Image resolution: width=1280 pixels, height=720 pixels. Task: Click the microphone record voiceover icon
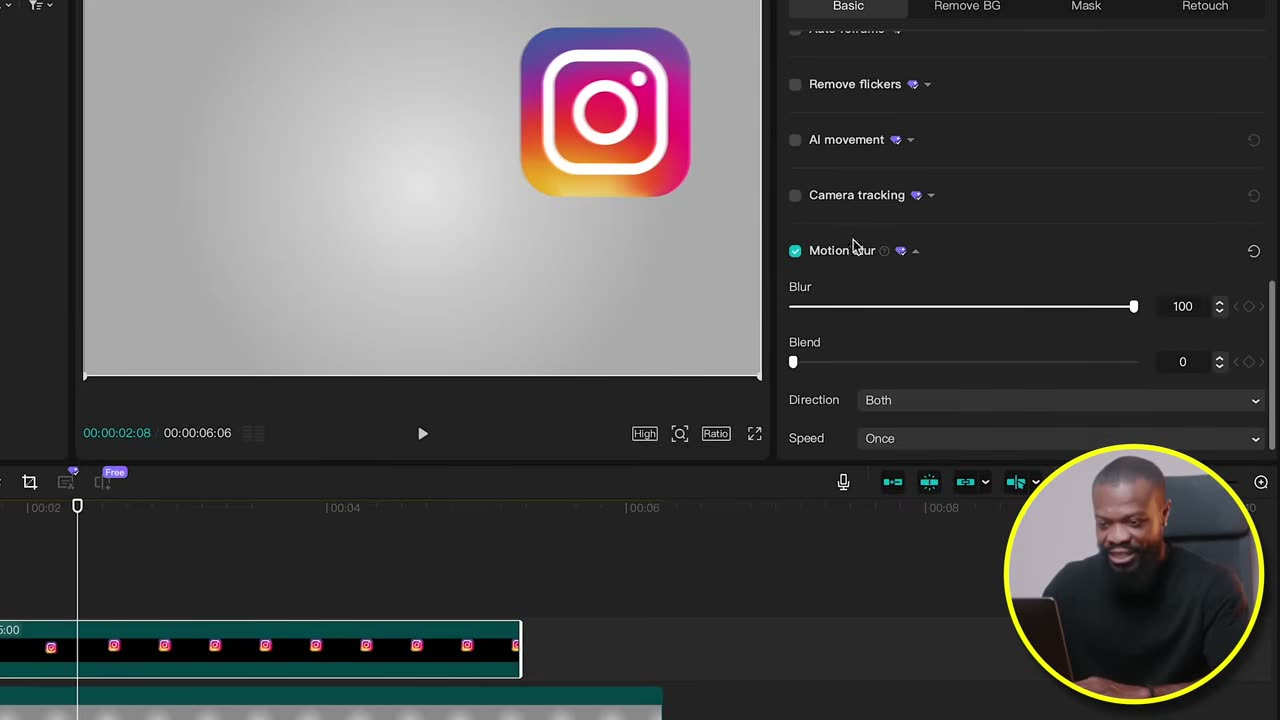843,483
